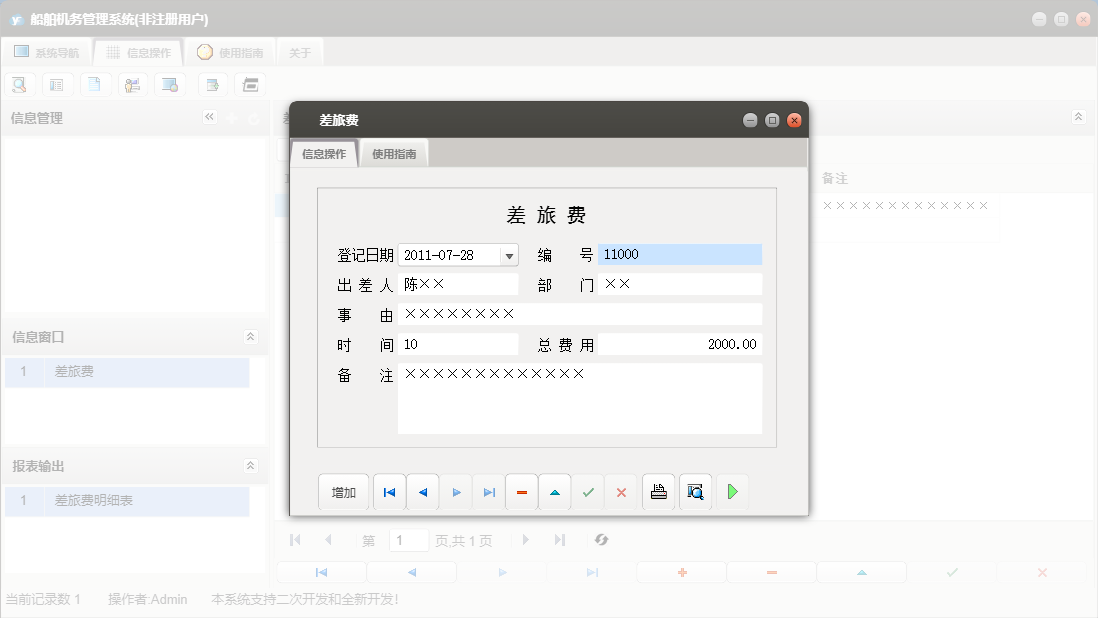
Task: Select the user presentation icon on toolbar
Action: 133,84
